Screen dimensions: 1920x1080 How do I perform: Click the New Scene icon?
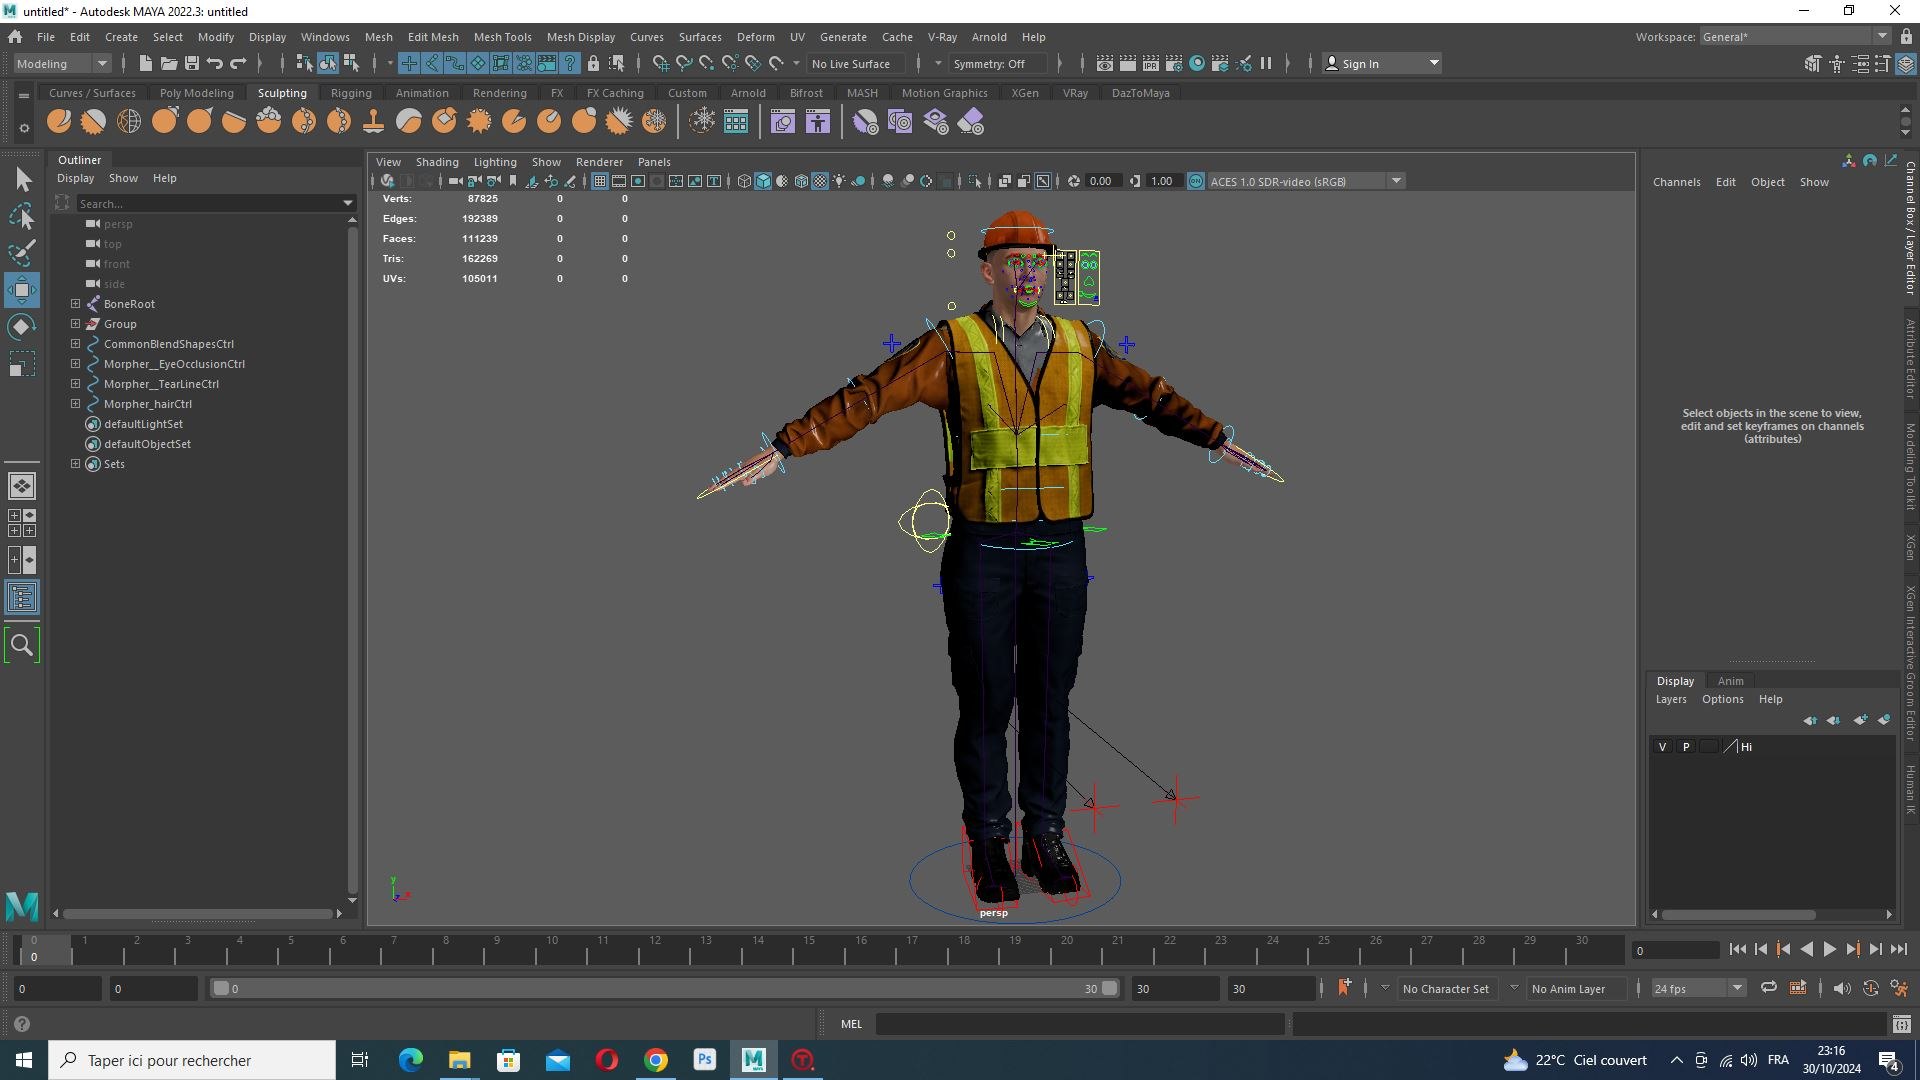[145, 63]
